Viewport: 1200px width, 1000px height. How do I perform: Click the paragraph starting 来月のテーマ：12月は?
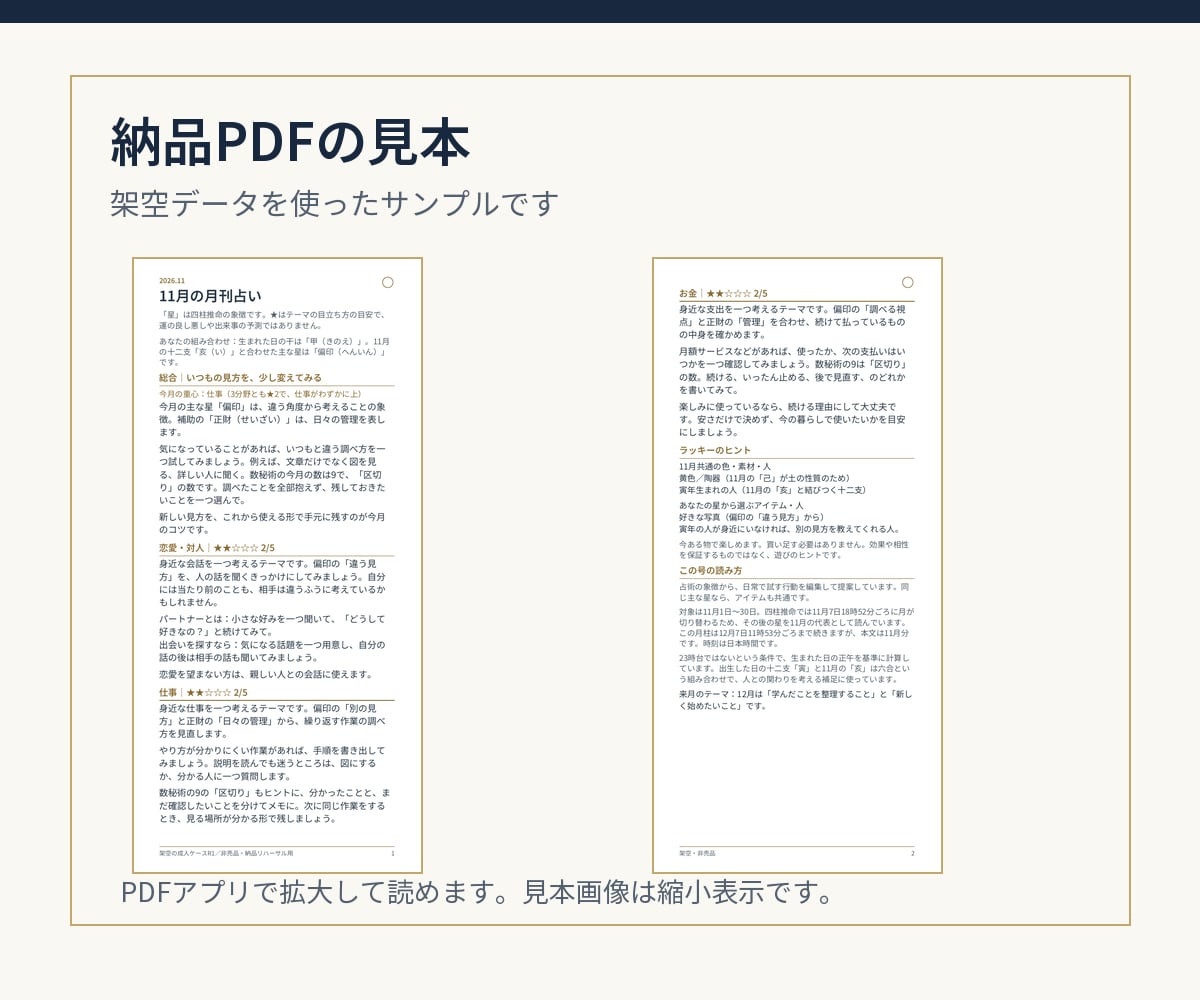[x=795, y=699]
